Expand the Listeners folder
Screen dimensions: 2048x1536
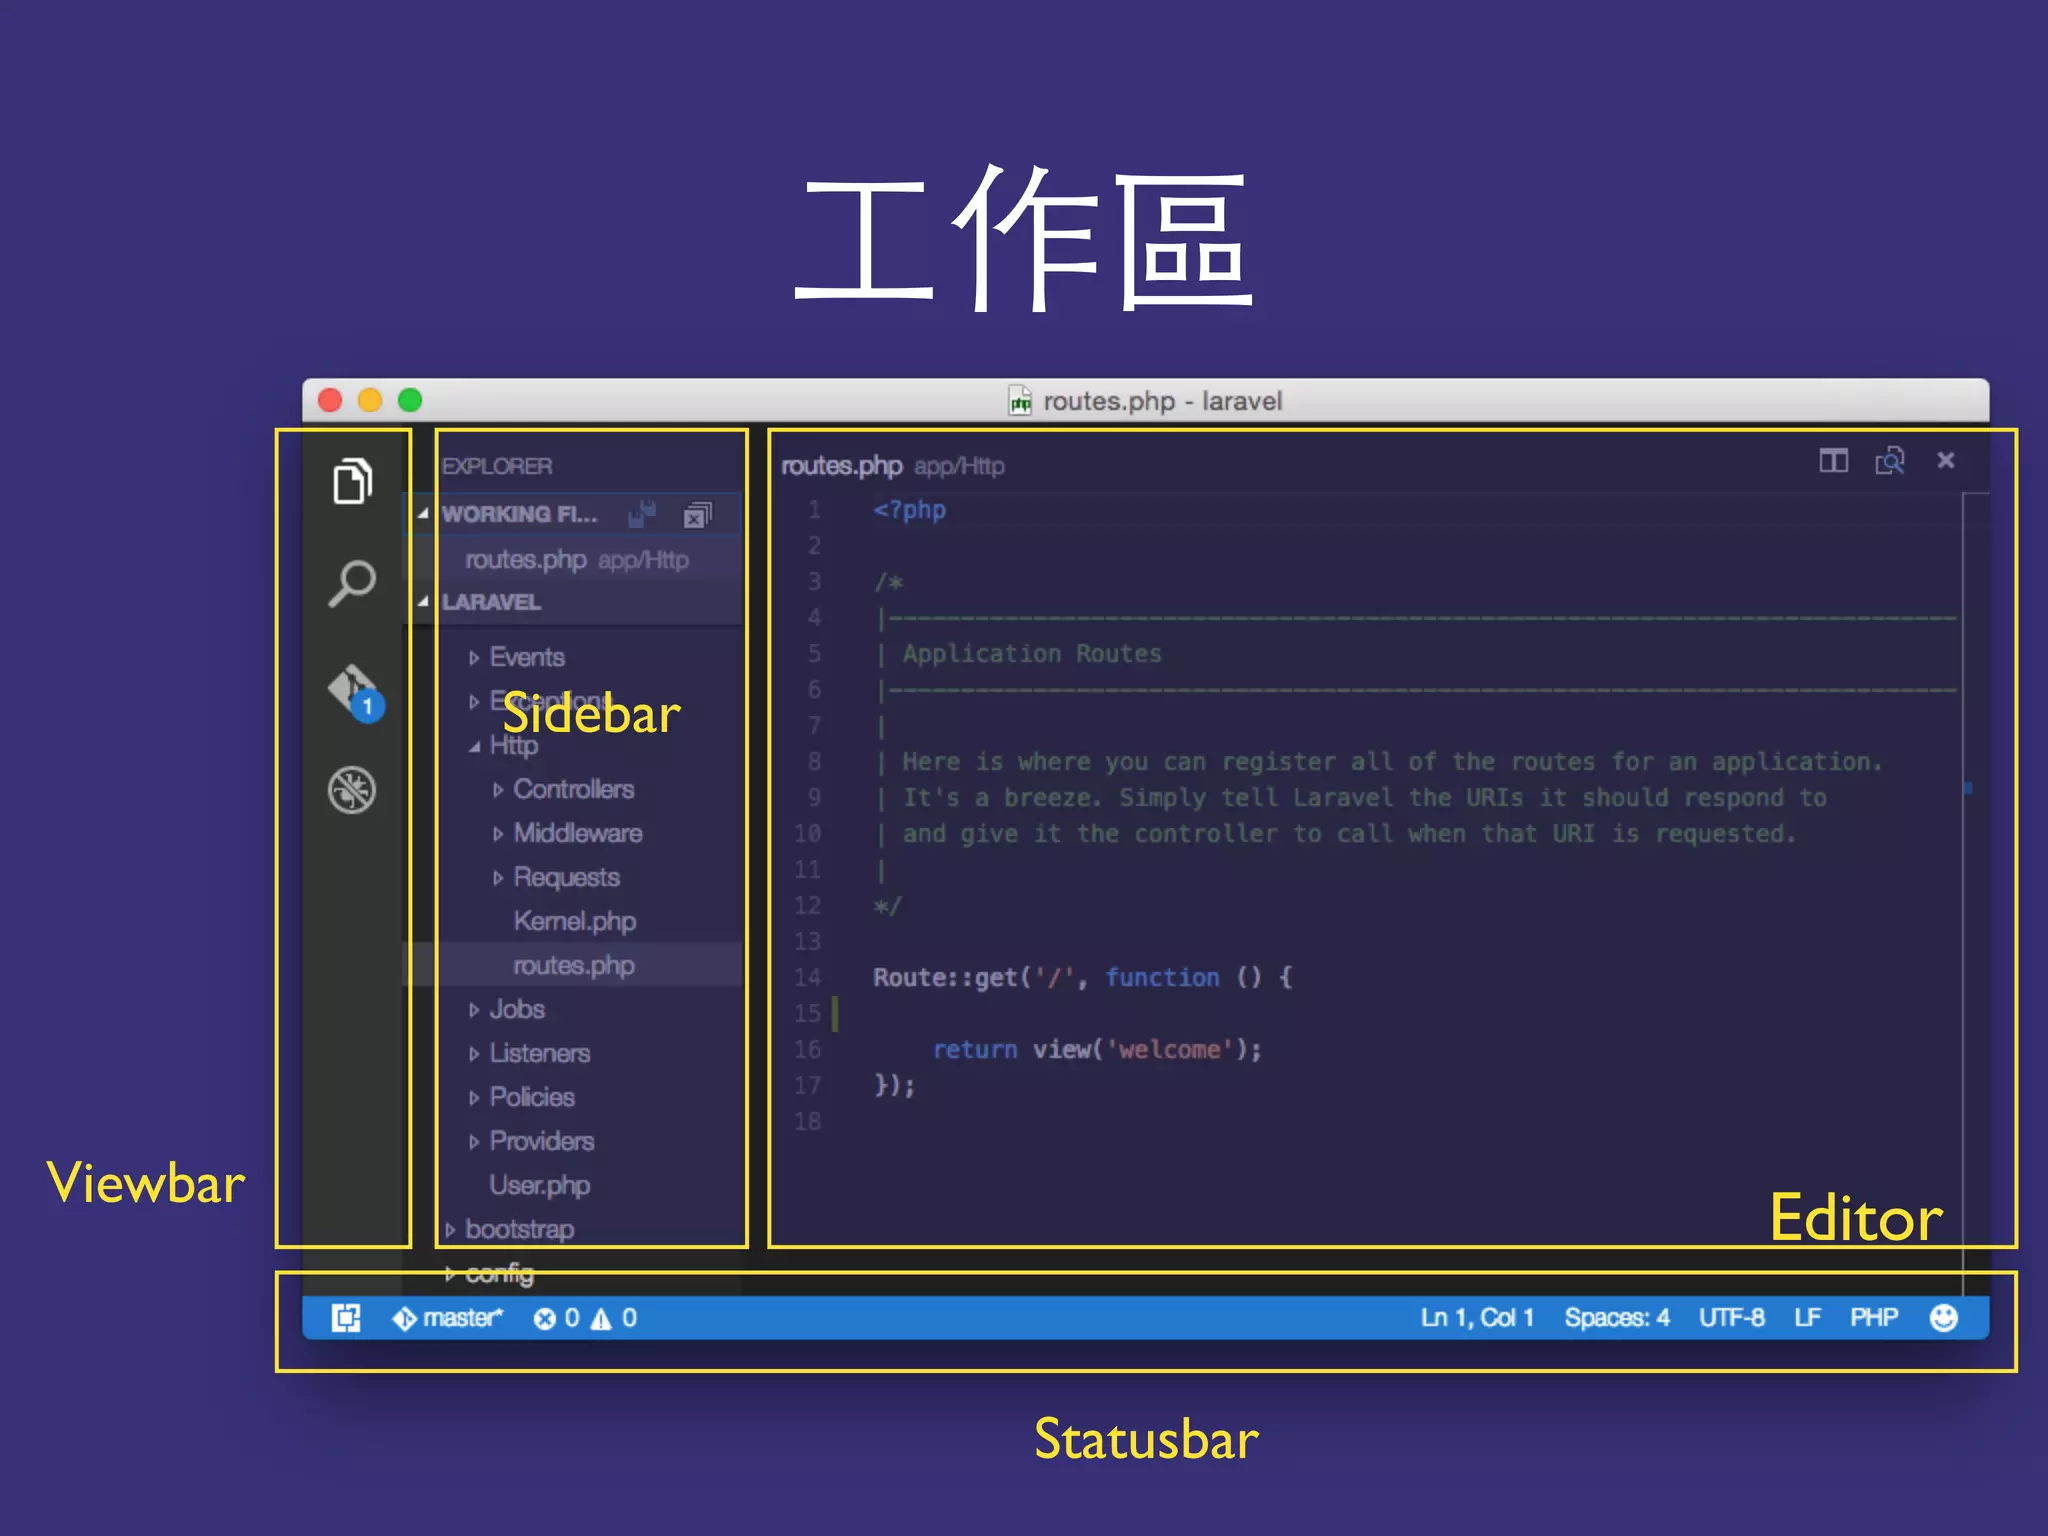[474, 1054]
